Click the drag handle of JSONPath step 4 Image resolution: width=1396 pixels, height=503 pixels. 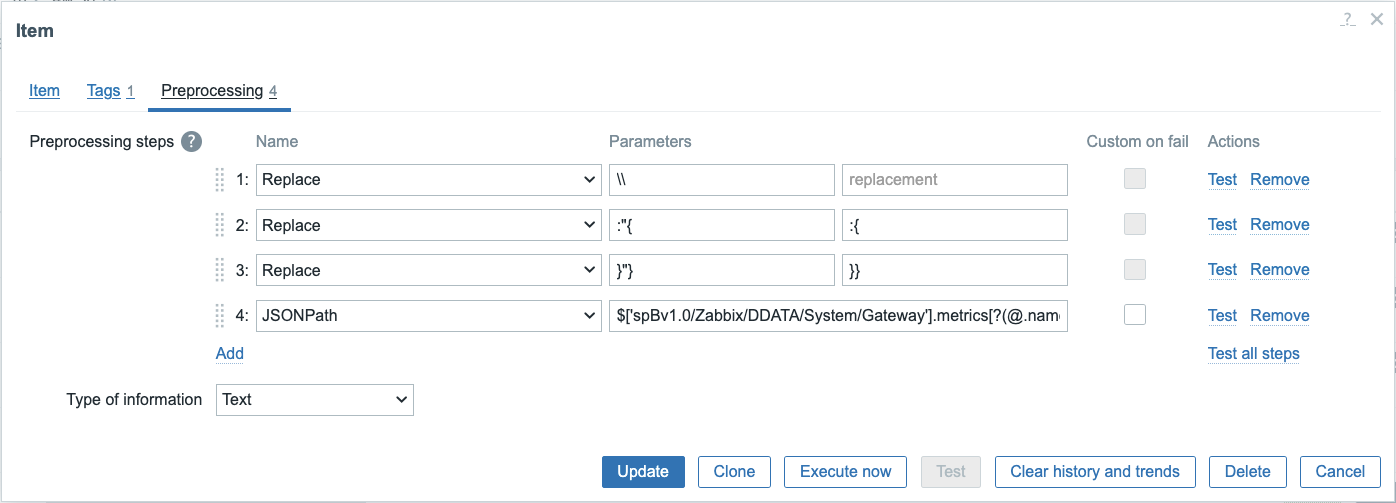click(221, 316)
